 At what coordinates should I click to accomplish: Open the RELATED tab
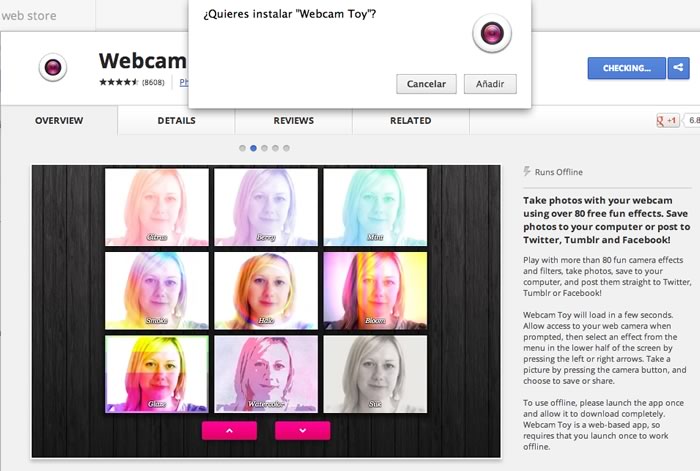[x=411, y=121]
